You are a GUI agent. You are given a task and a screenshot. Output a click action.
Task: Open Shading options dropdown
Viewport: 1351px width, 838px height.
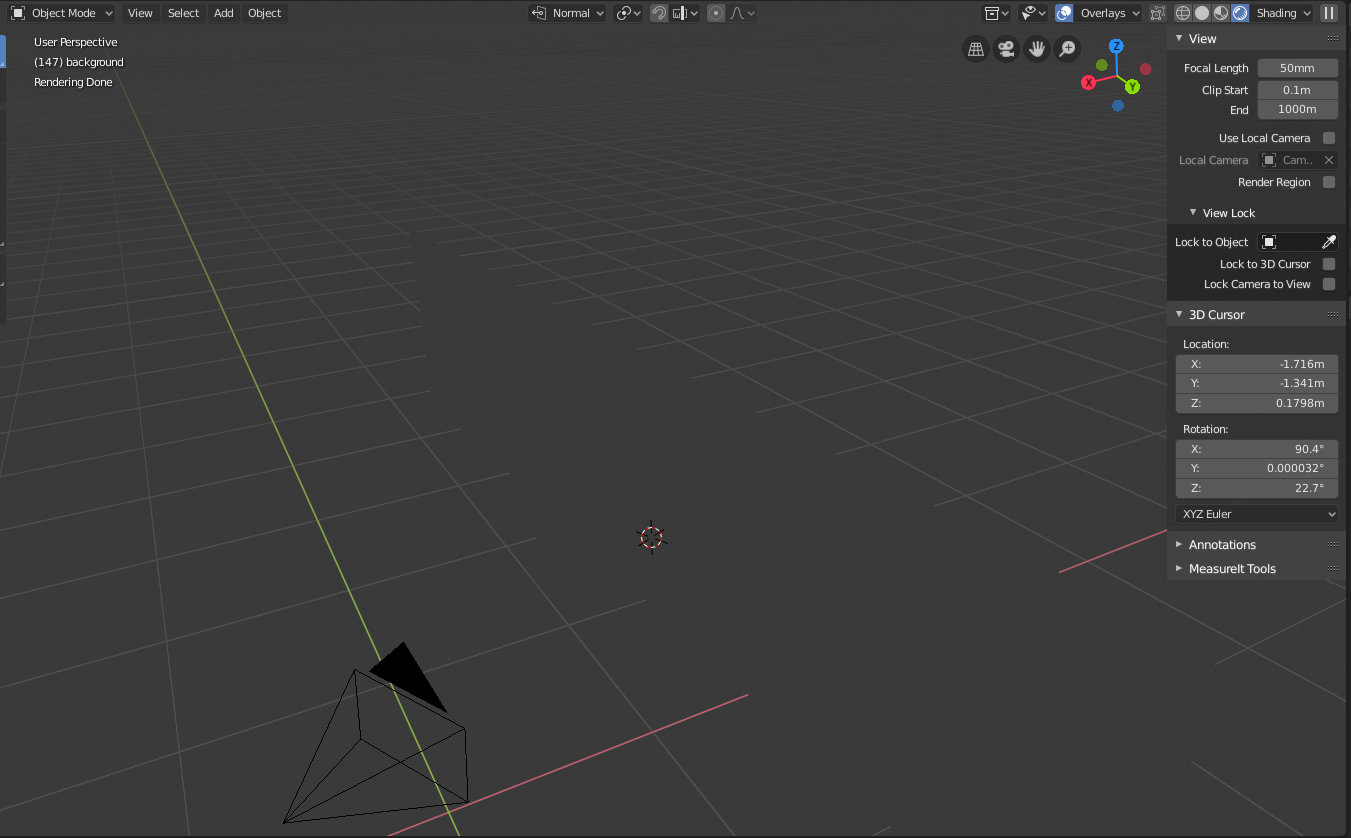point(1284,13)
